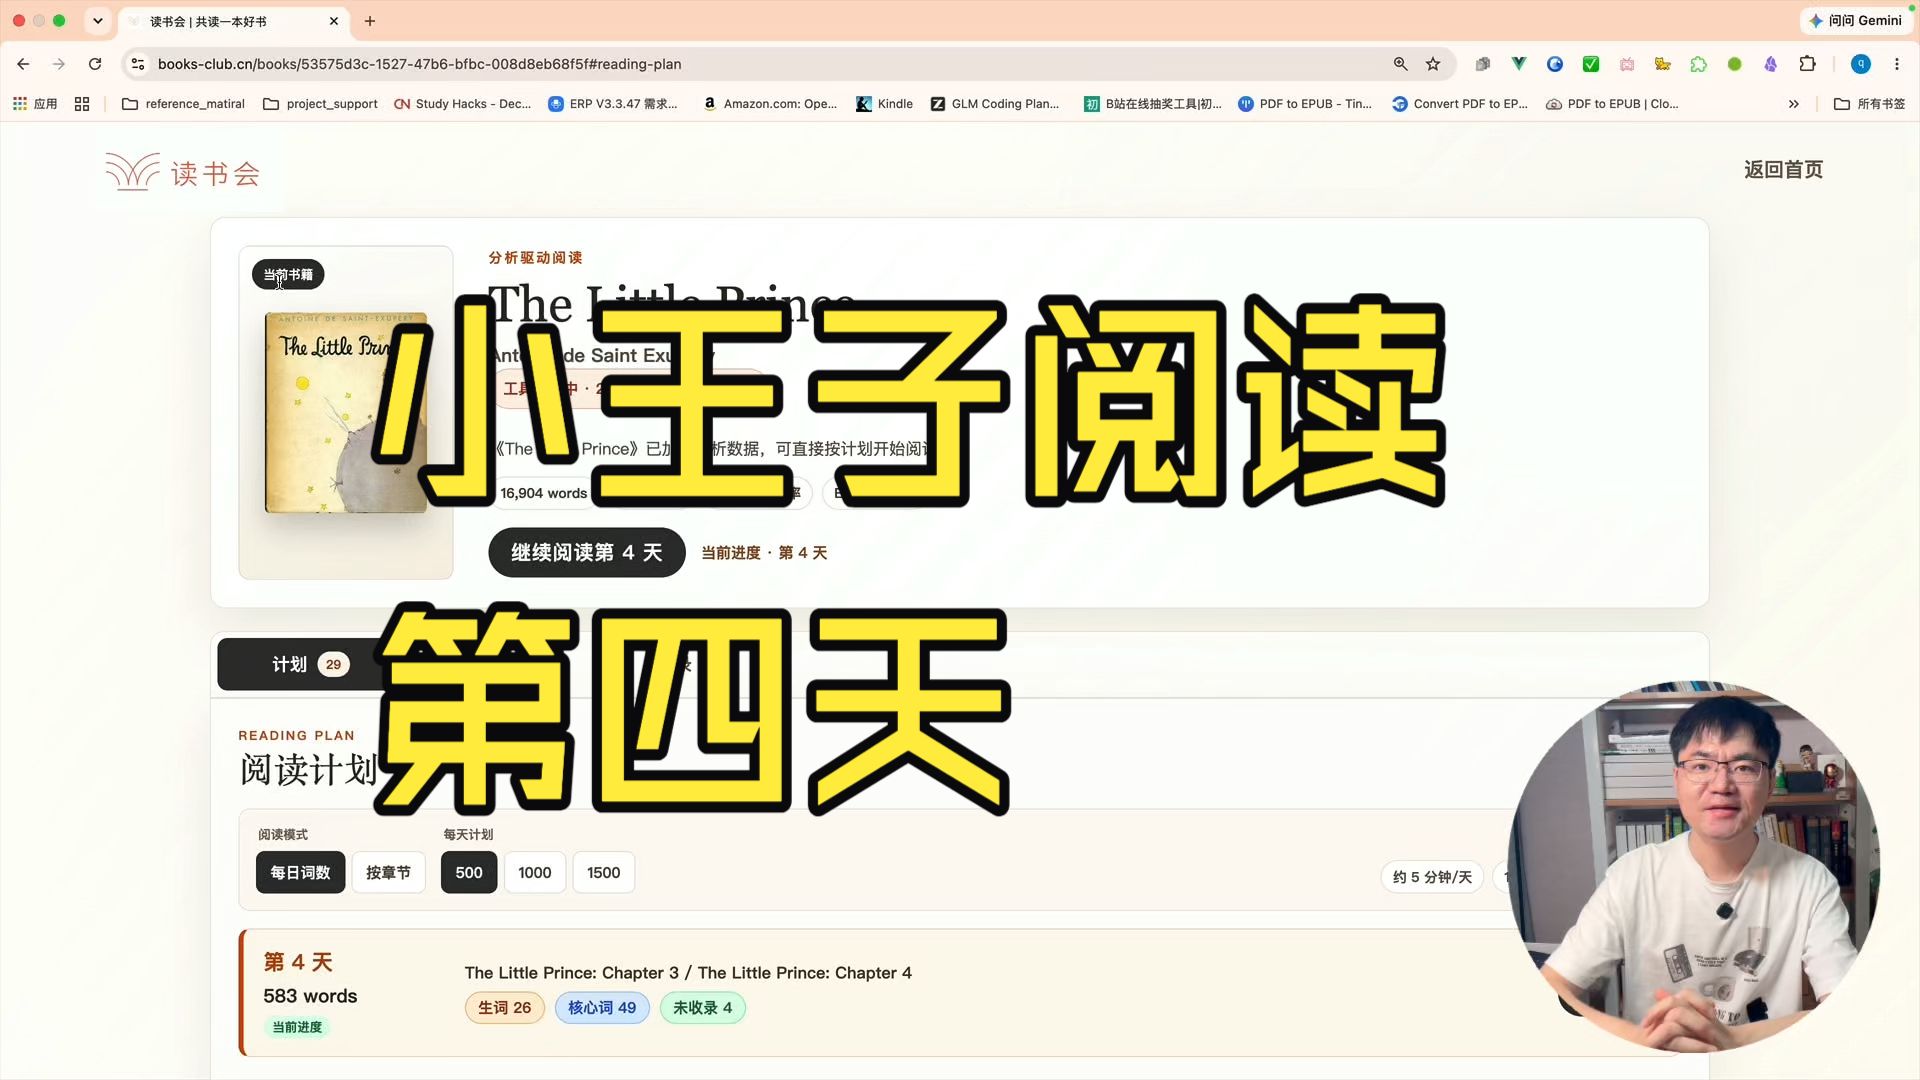The image size is (1920, 1080).
Task: Open reference_matiral bookmark folder
Action: tap(183, 104)
